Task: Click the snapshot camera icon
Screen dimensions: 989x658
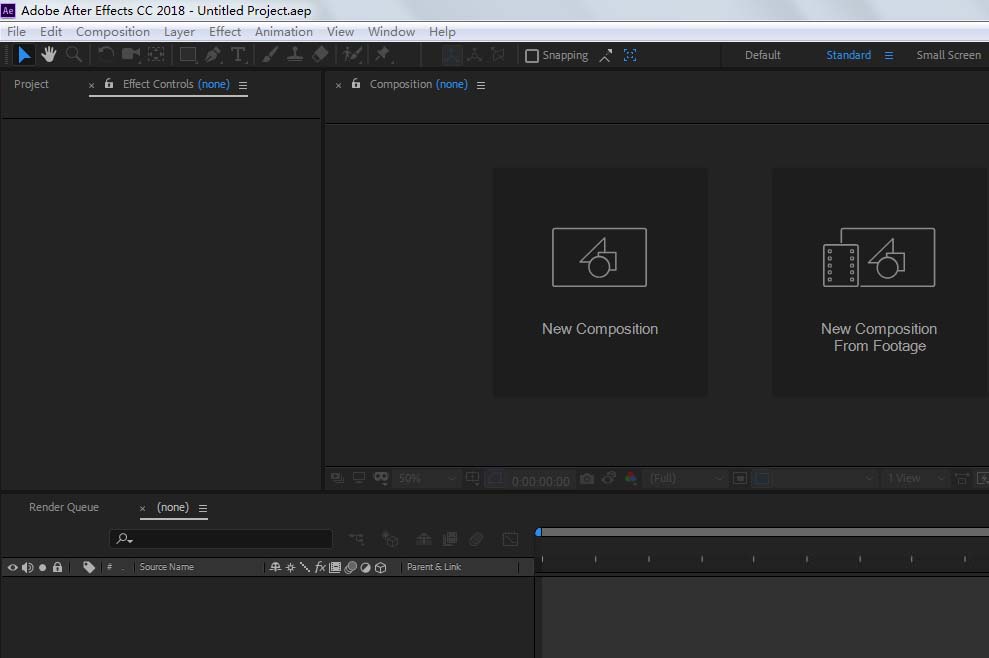Action: click(587, 479)
